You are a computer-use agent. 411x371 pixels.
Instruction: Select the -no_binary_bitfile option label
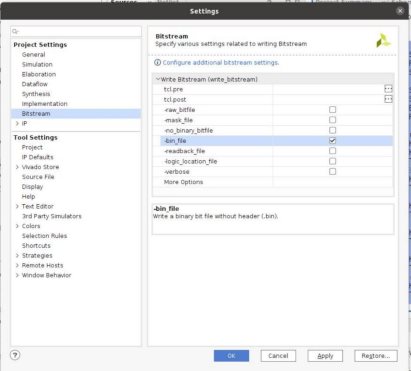(188, 130)
